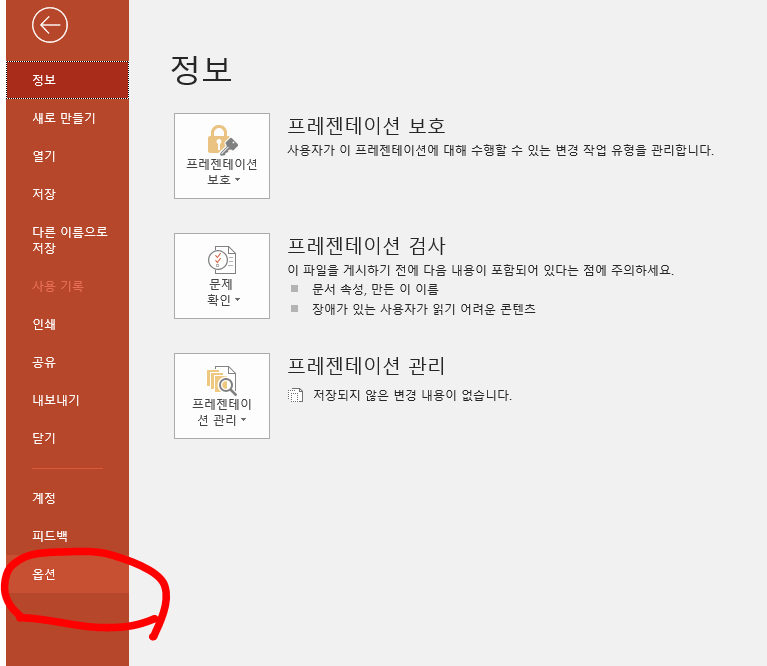Click the 문서 속성, 만든 이 이름 text
Image resolution: width=767 pixels, height=666 pixels.
pos(375,289)
